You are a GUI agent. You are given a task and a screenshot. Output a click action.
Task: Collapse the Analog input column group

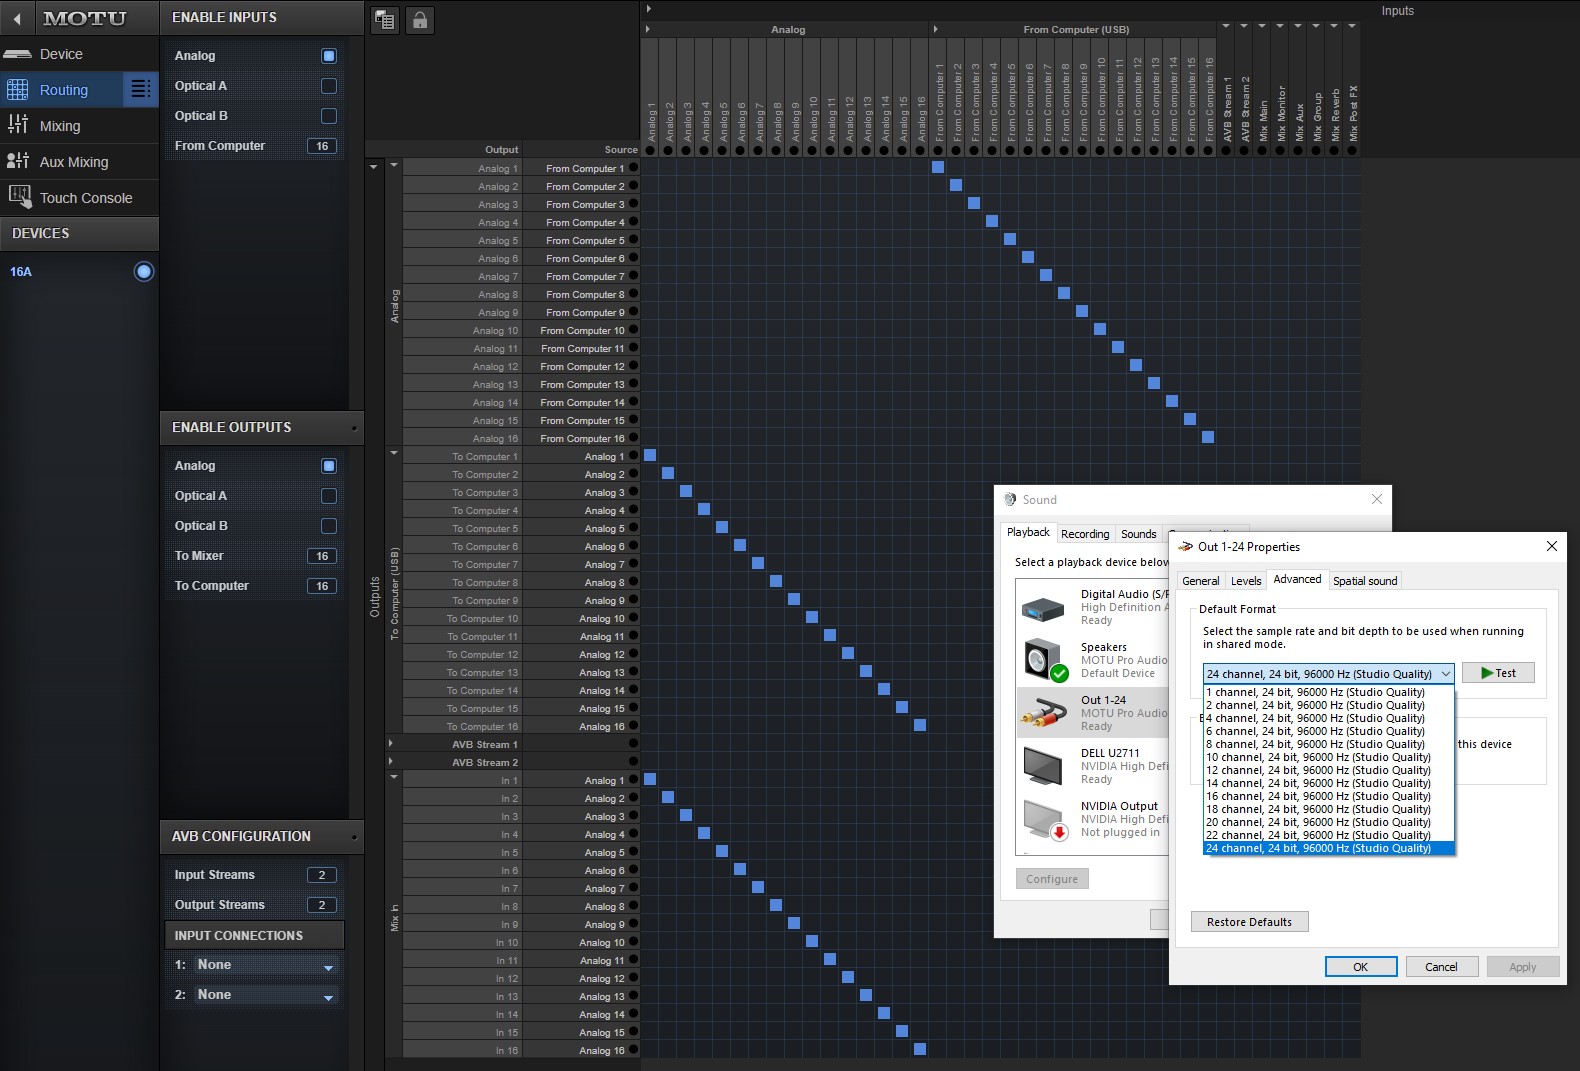(648, 29)
